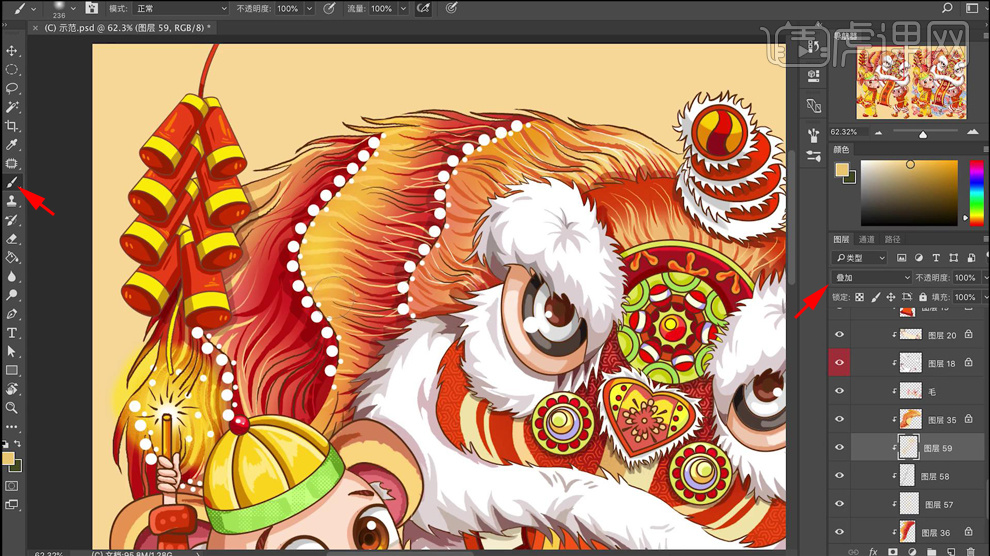This screenshot has height=556, width=990.
Task: Select the Brush tool in toolbar
Action: coord(11,182)
